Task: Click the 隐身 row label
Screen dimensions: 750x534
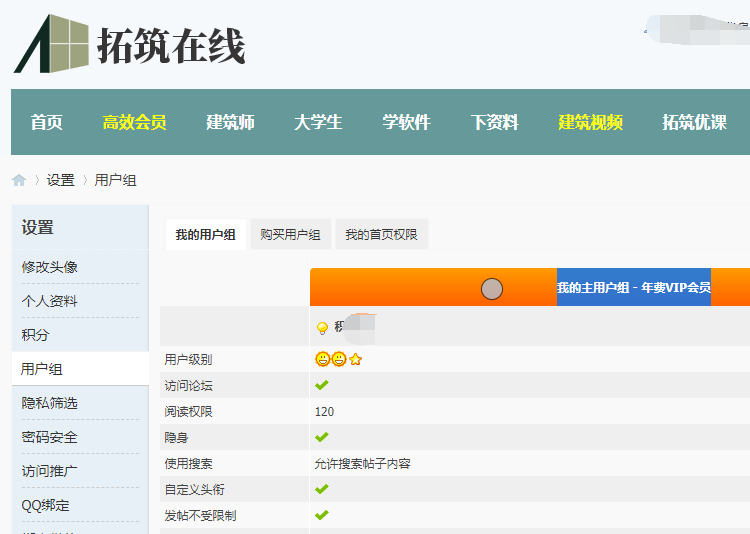Action: pyautogui.click(x=176, y=437)
